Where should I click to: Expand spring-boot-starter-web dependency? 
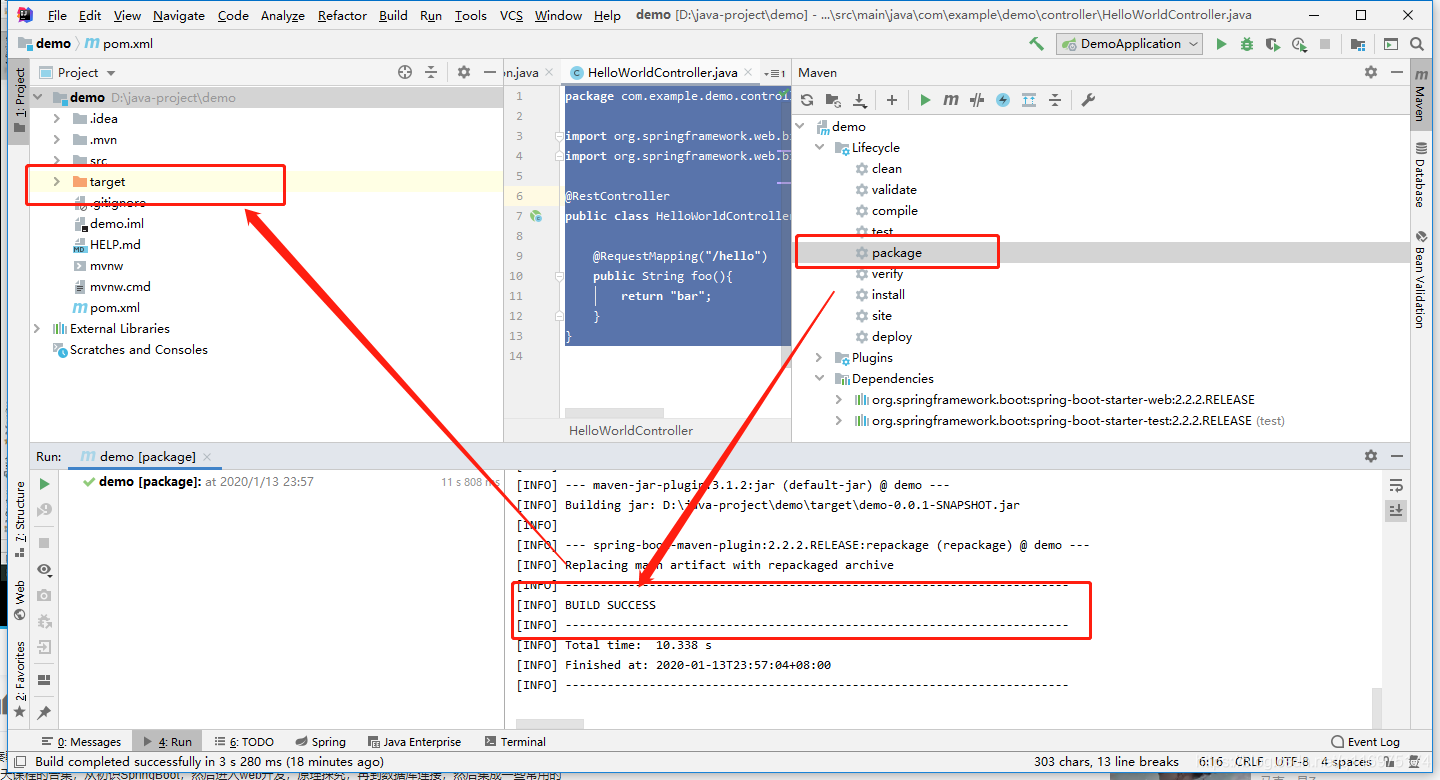(838, 400)
